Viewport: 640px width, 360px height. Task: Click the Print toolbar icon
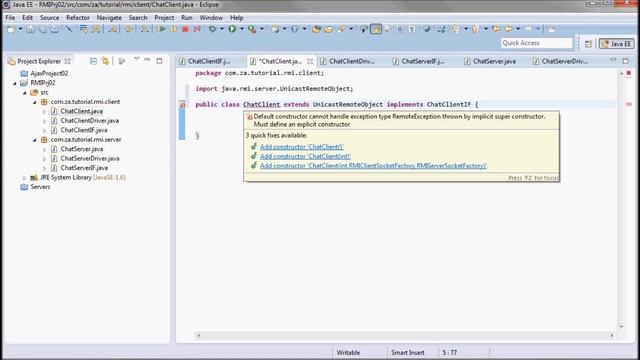pyautogui.click(x=54, y=29)
